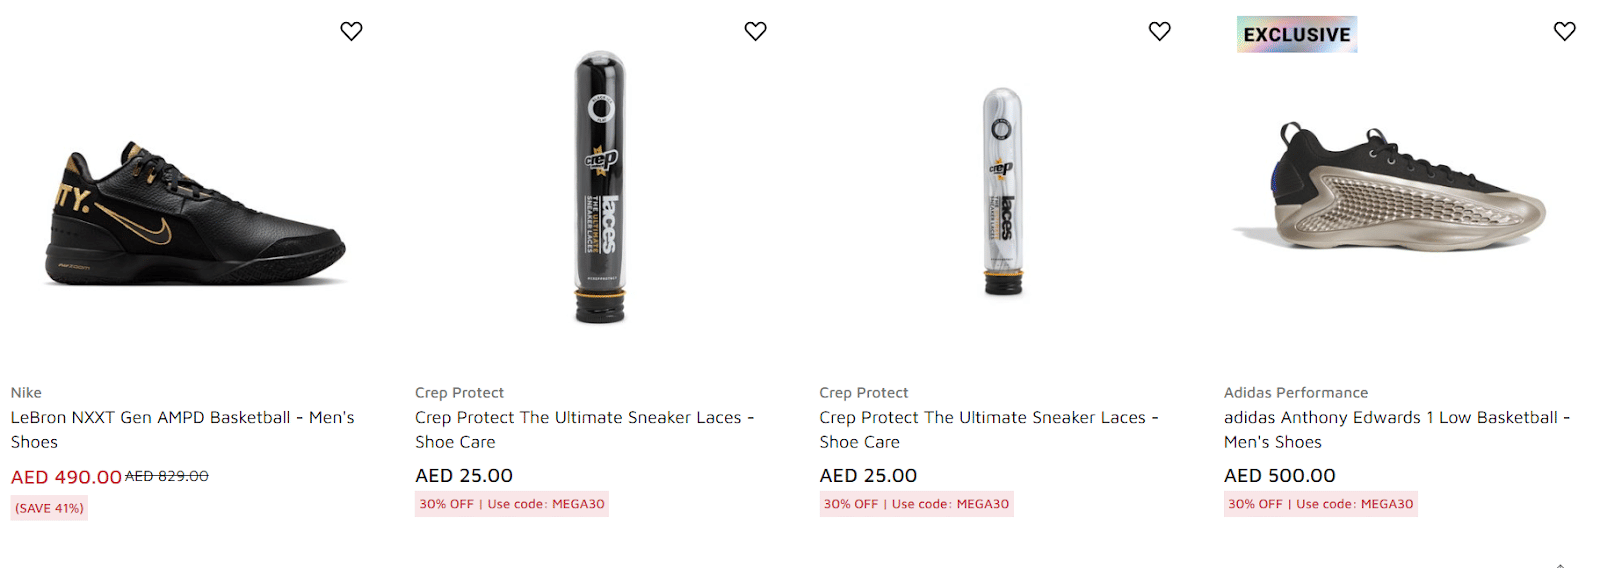Viewport: 1600px width, 568px height.
Task: Open the title under the black laces tube
Action: pyautogui.click(x=584, y=429)
